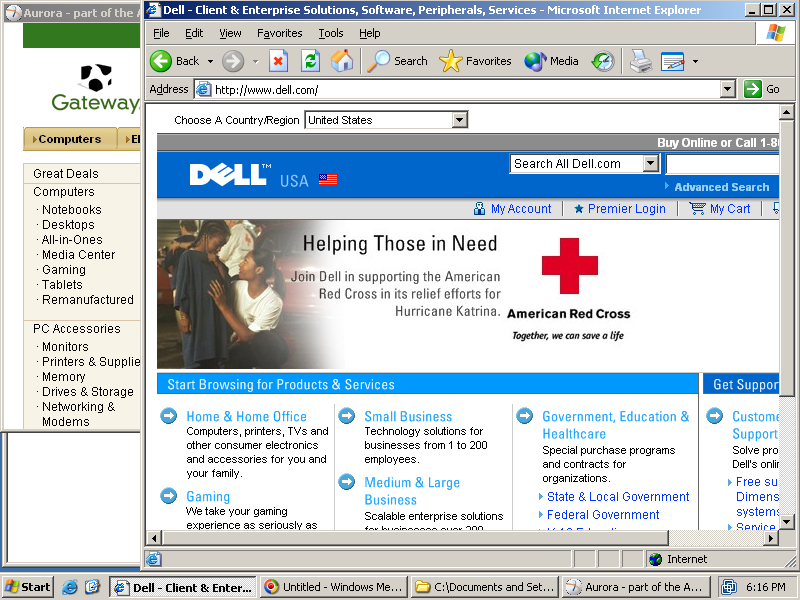Screen dimensions: 800x600
Task: Click the Windows flag logo in IE corner
Action: pos(776,33)
